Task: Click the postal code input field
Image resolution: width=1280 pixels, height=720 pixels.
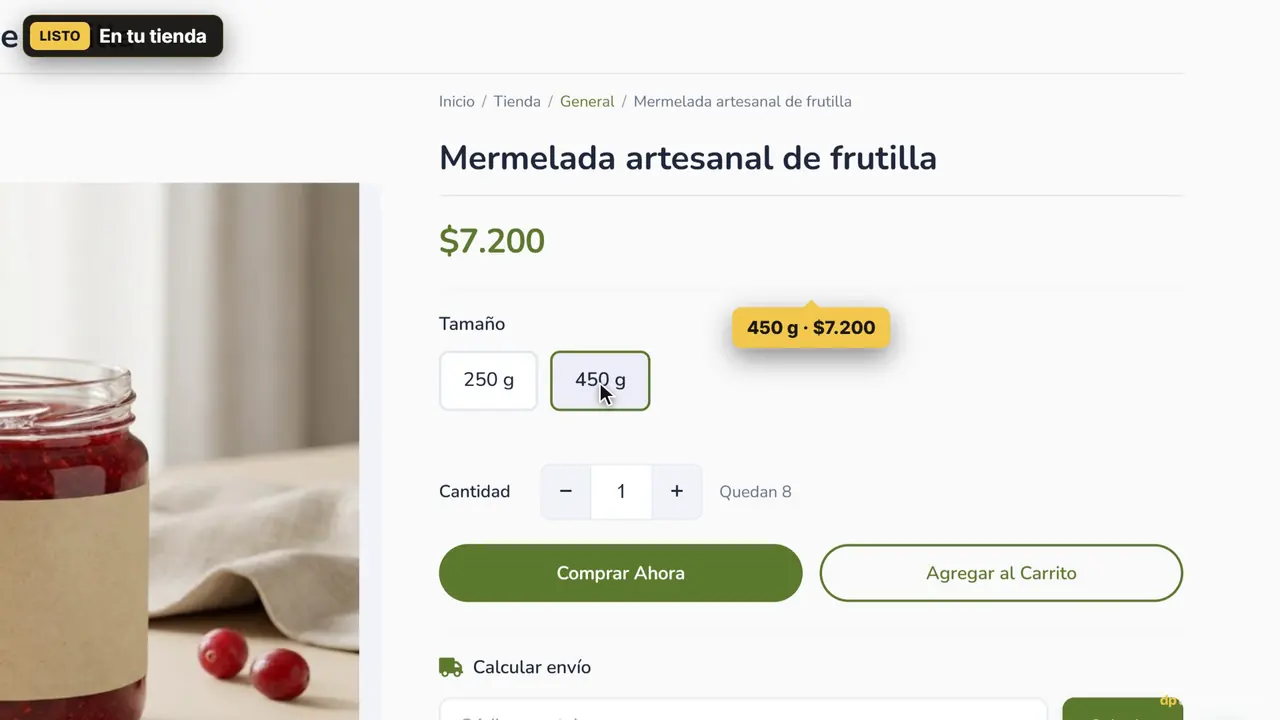Action: click(743, 709)
